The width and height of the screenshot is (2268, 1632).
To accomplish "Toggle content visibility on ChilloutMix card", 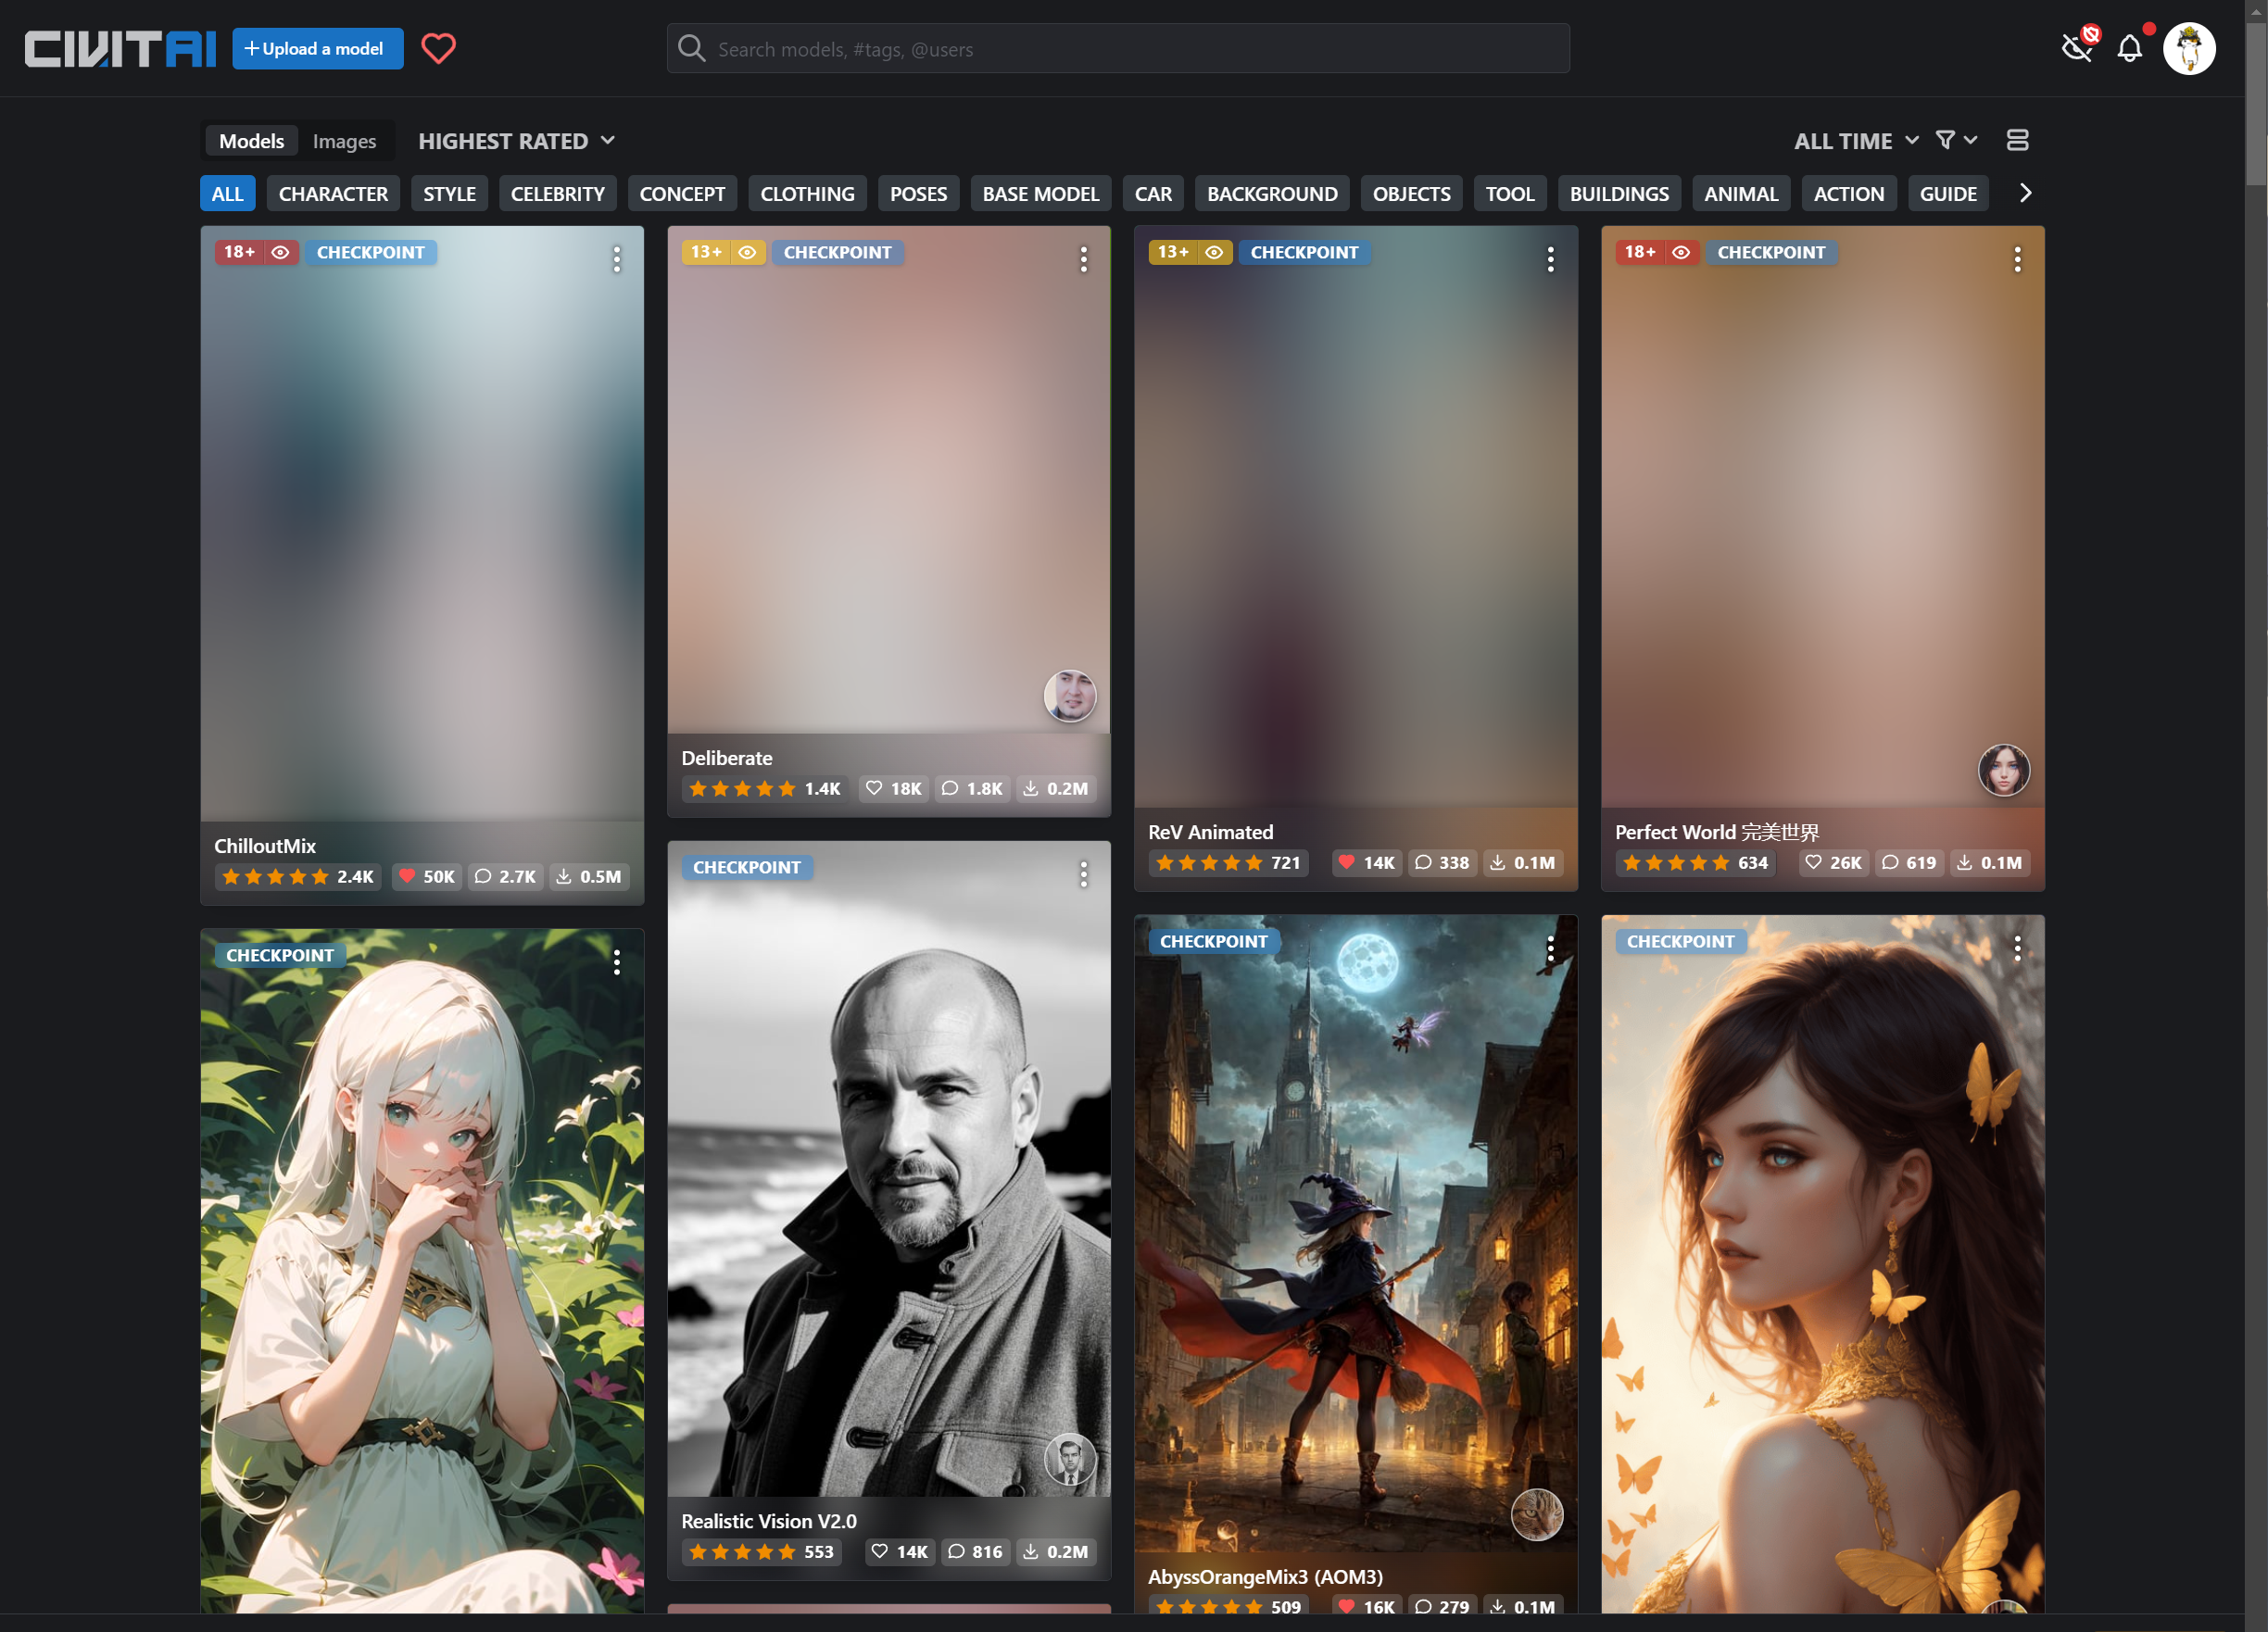I will pyautogui.click(x=278, y=252).
